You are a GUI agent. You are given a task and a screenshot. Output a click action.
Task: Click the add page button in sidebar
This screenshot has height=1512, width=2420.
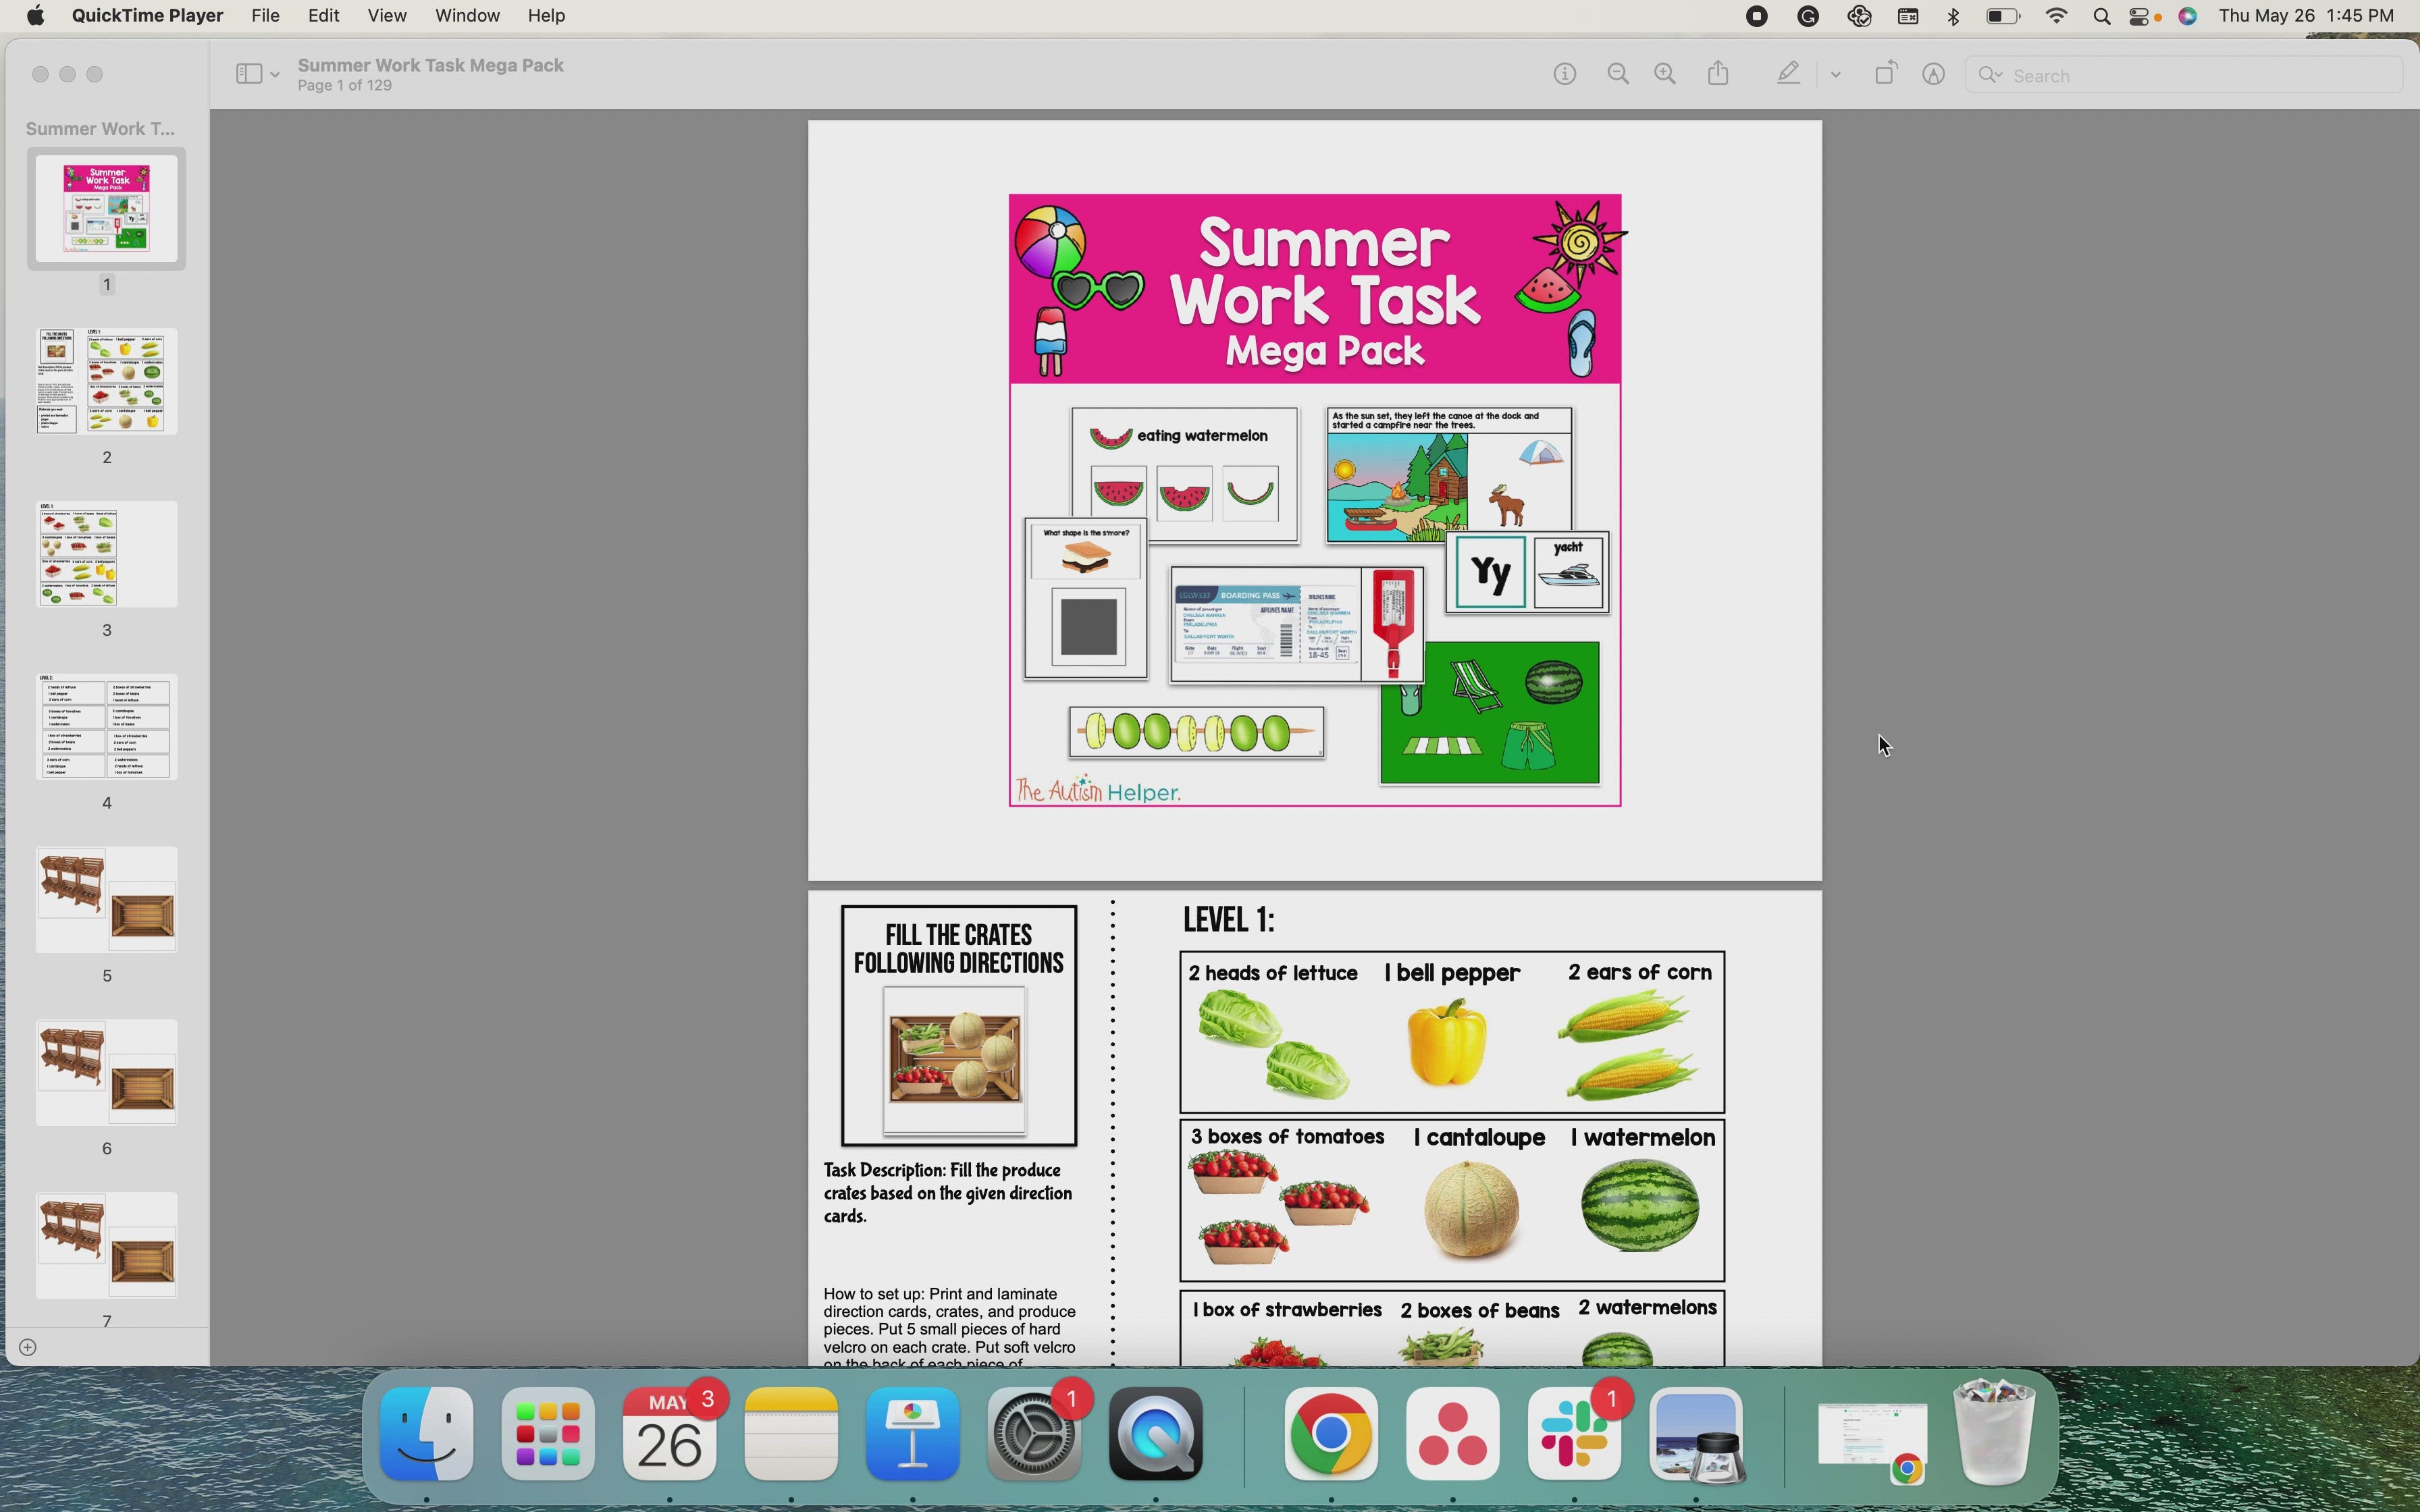(27, 1347)
